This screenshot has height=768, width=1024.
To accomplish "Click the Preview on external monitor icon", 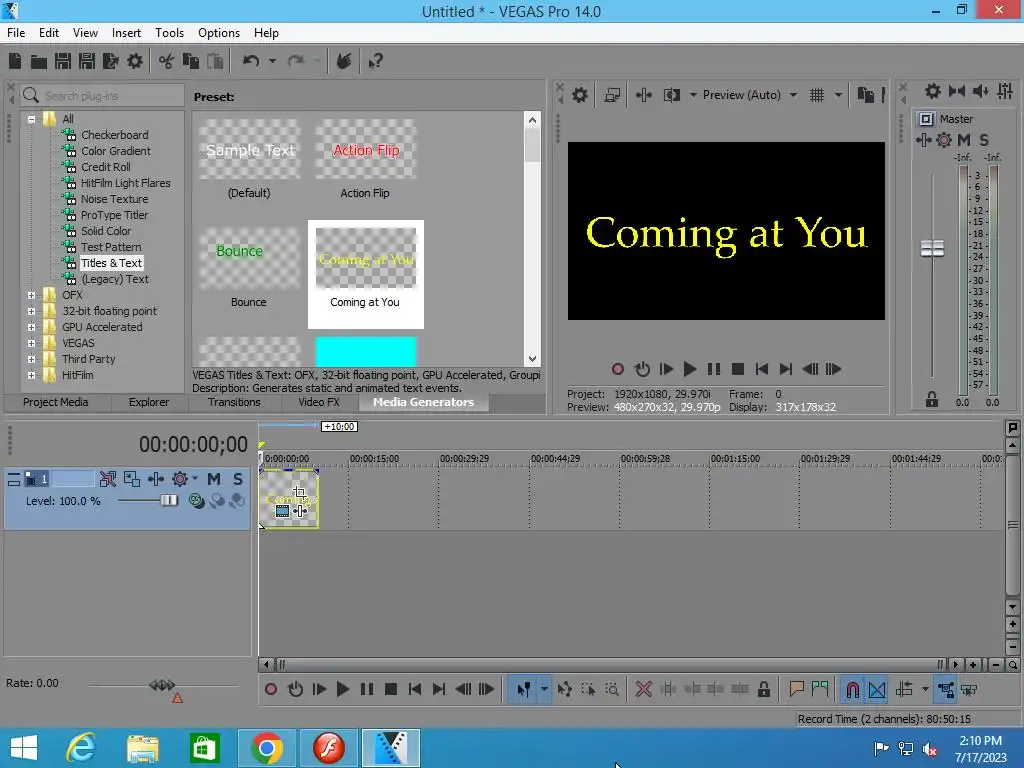I will [612, 95].
